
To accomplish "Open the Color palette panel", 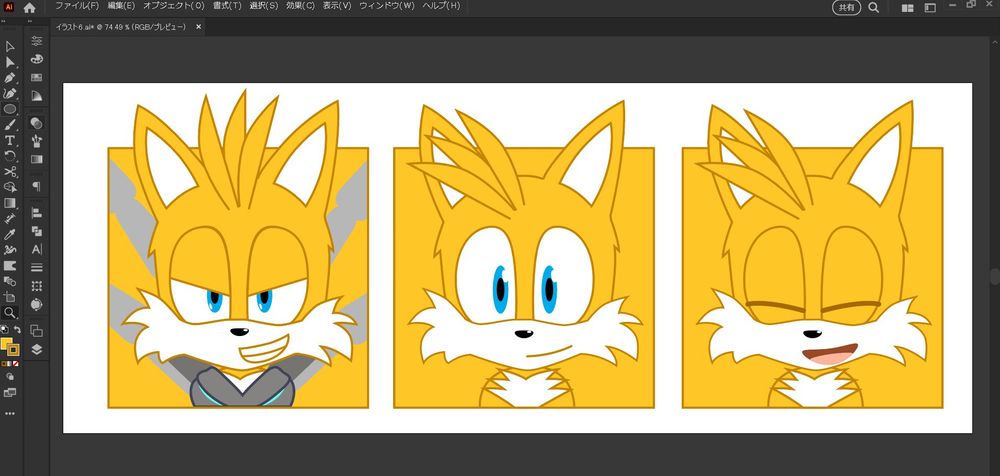I will [x=36, y=59].
